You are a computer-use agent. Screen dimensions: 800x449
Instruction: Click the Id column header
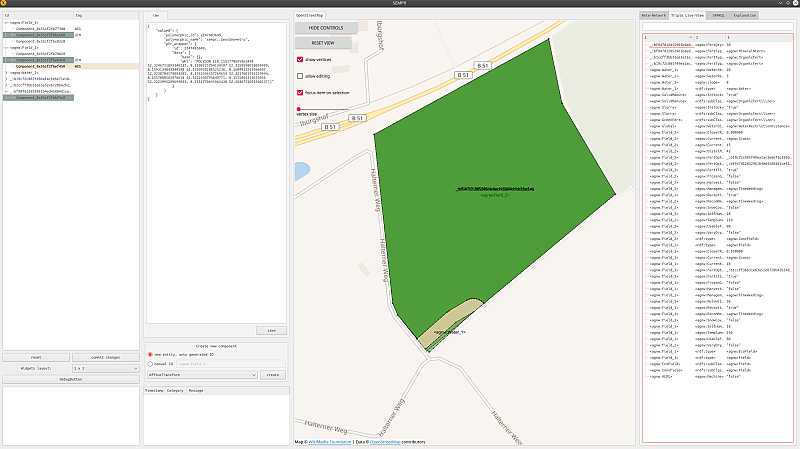point(38,15)
